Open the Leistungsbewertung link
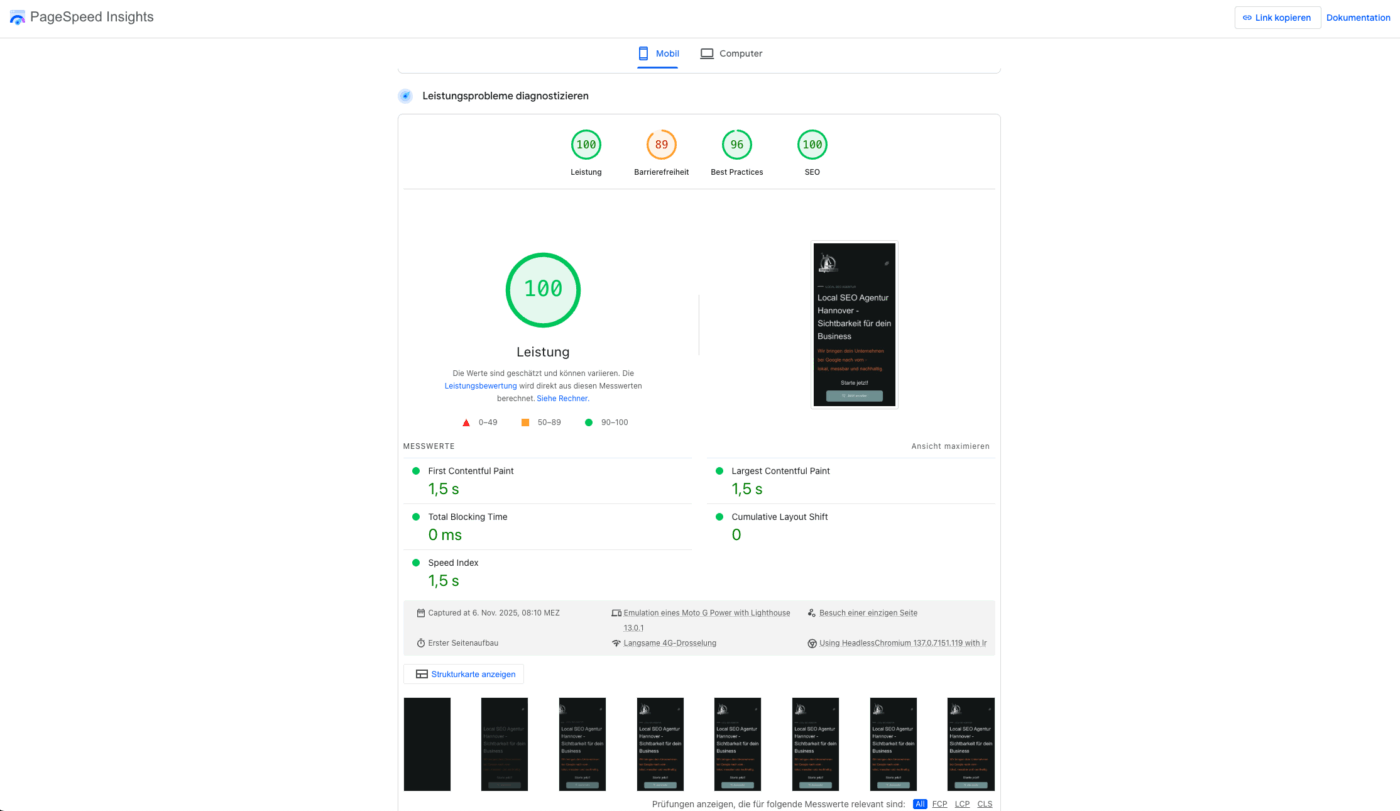The height and width of the screenshot is (811, 1400). (x=480, y=385)
